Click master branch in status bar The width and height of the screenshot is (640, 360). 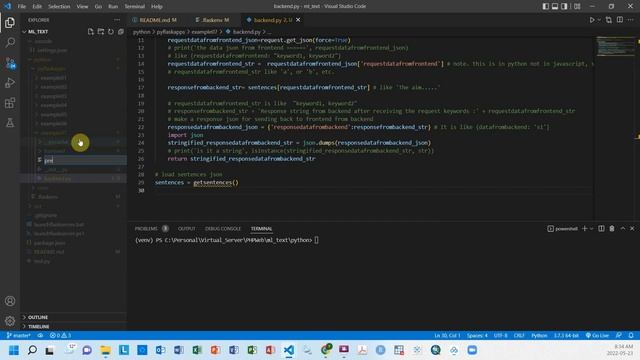19,336
